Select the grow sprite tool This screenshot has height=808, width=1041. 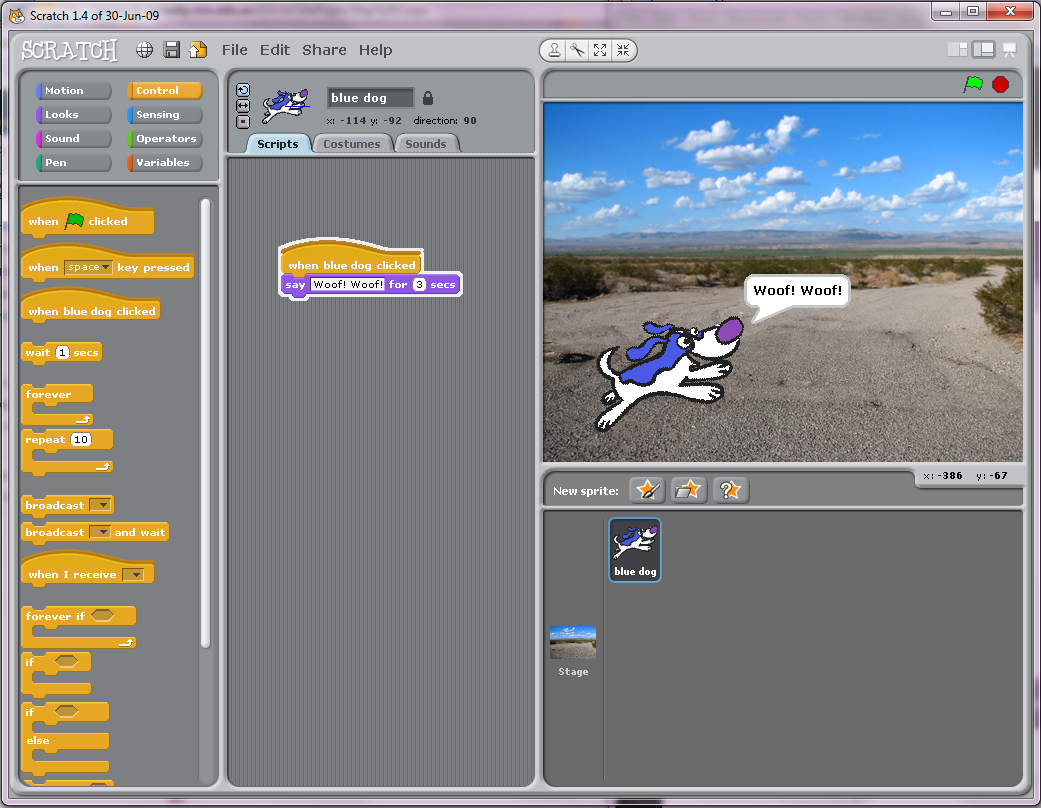(600, 50)
